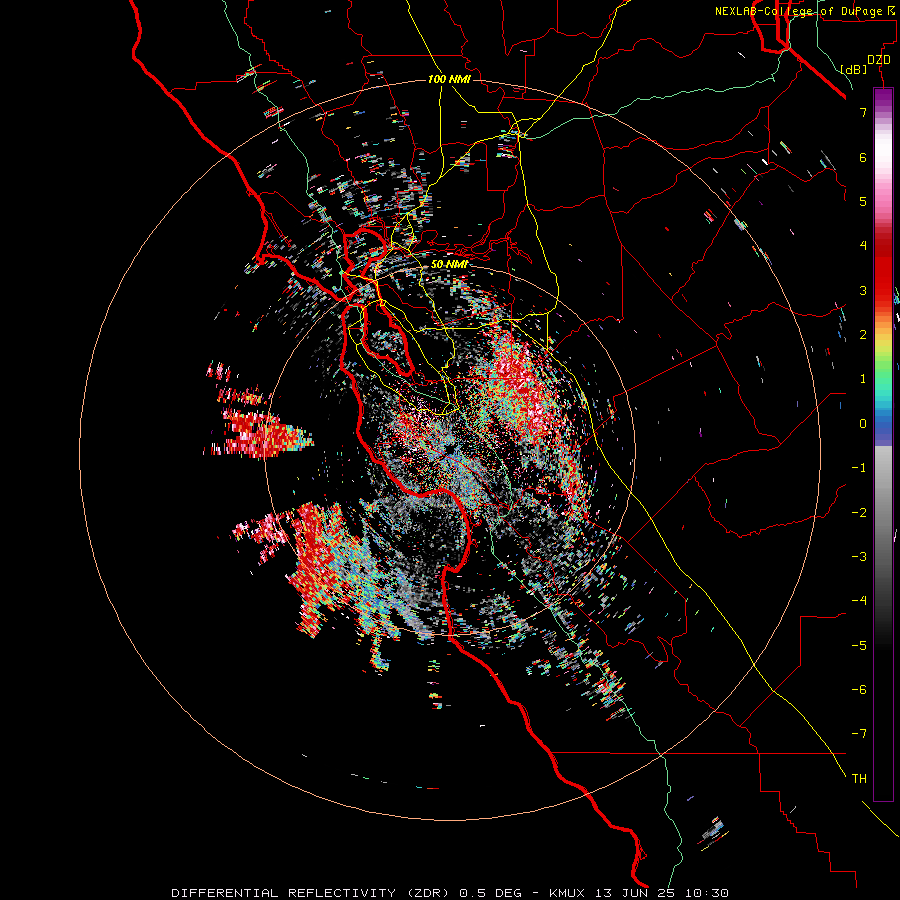Click the "50 NMI" range ring label
This screenshot has height=900, width=900.
pyautogui.click(x=449, y=264)
